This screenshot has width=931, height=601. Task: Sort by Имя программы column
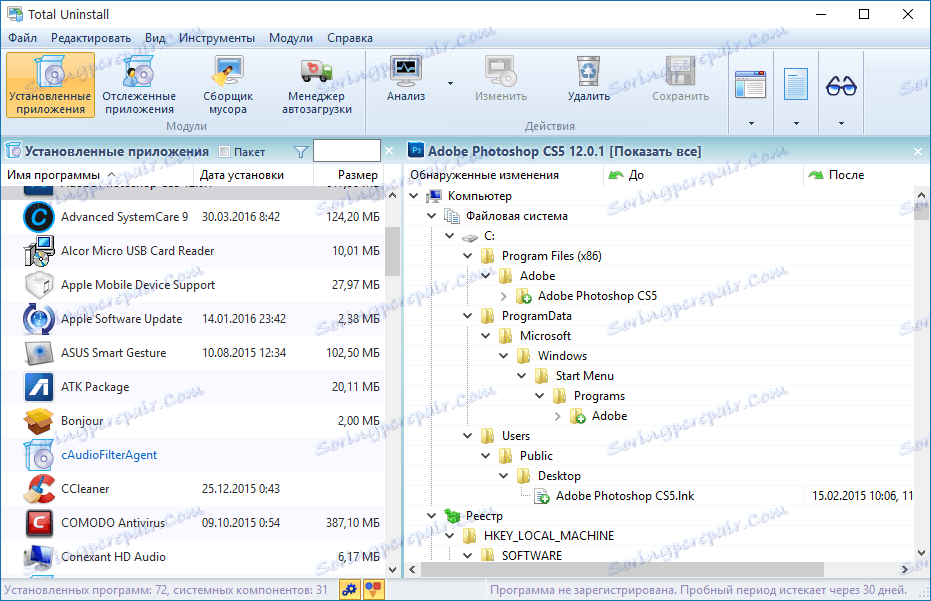point(97,175)
